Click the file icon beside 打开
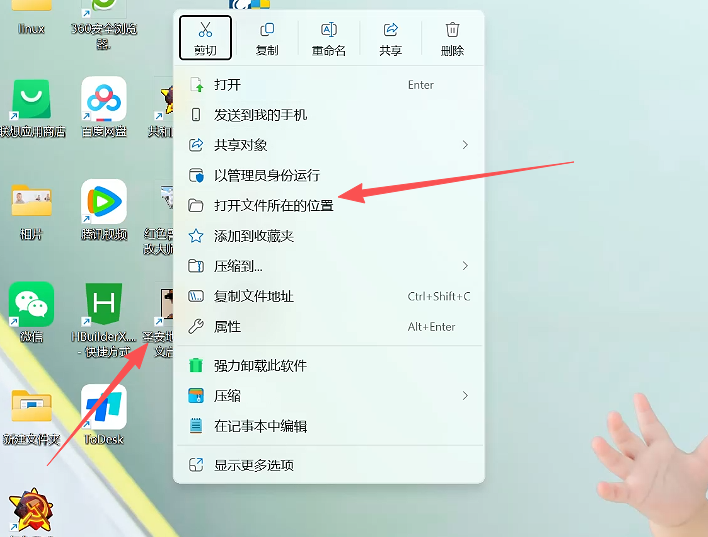This screenshot has width=708, height=537. (x=197, y=85)
